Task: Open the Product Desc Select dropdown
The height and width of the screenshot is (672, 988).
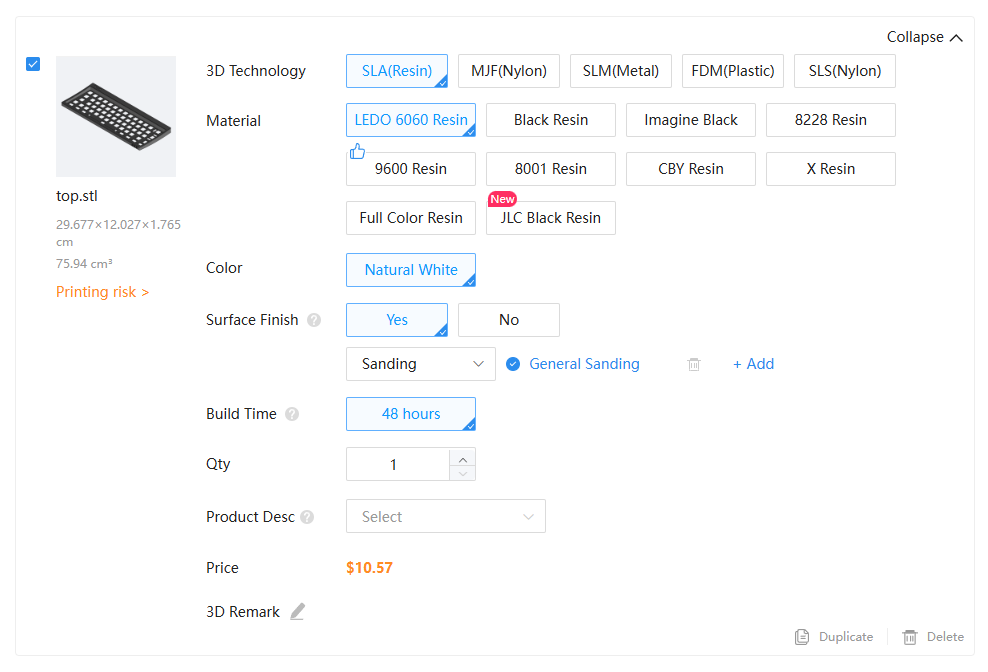Action: tap(445, 516)
